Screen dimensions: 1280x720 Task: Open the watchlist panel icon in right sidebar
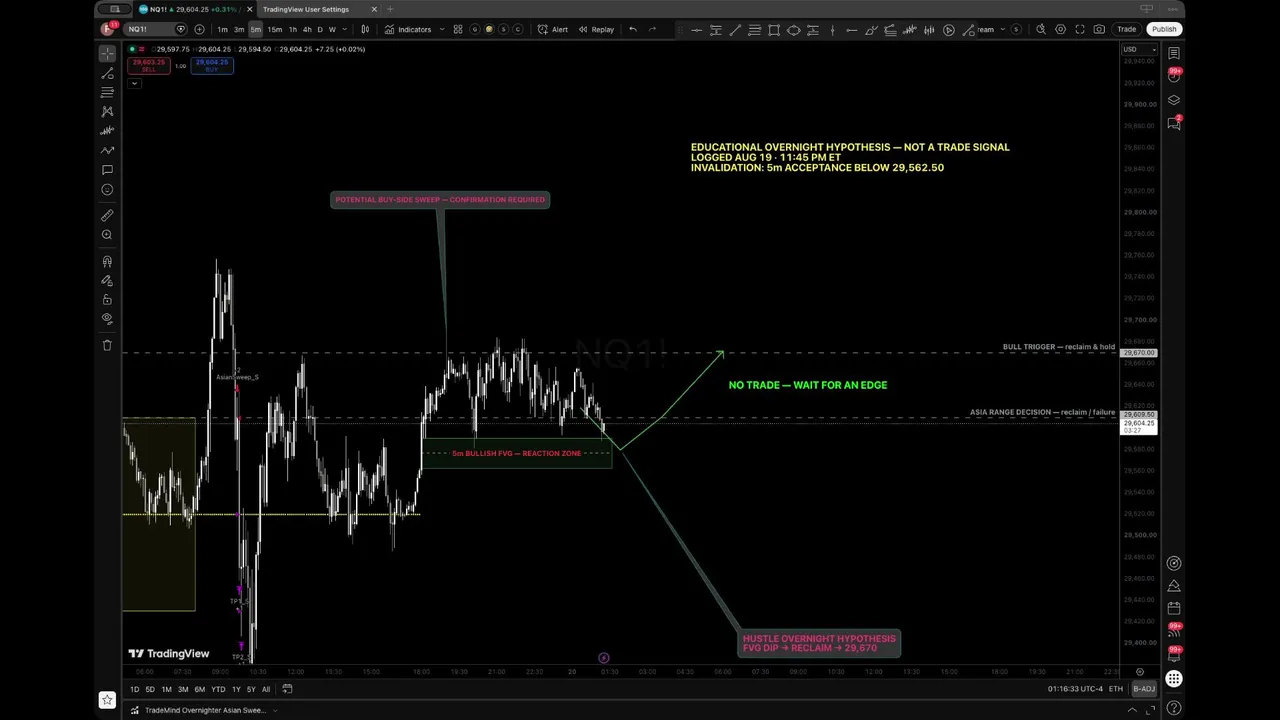click(1174, 53)
